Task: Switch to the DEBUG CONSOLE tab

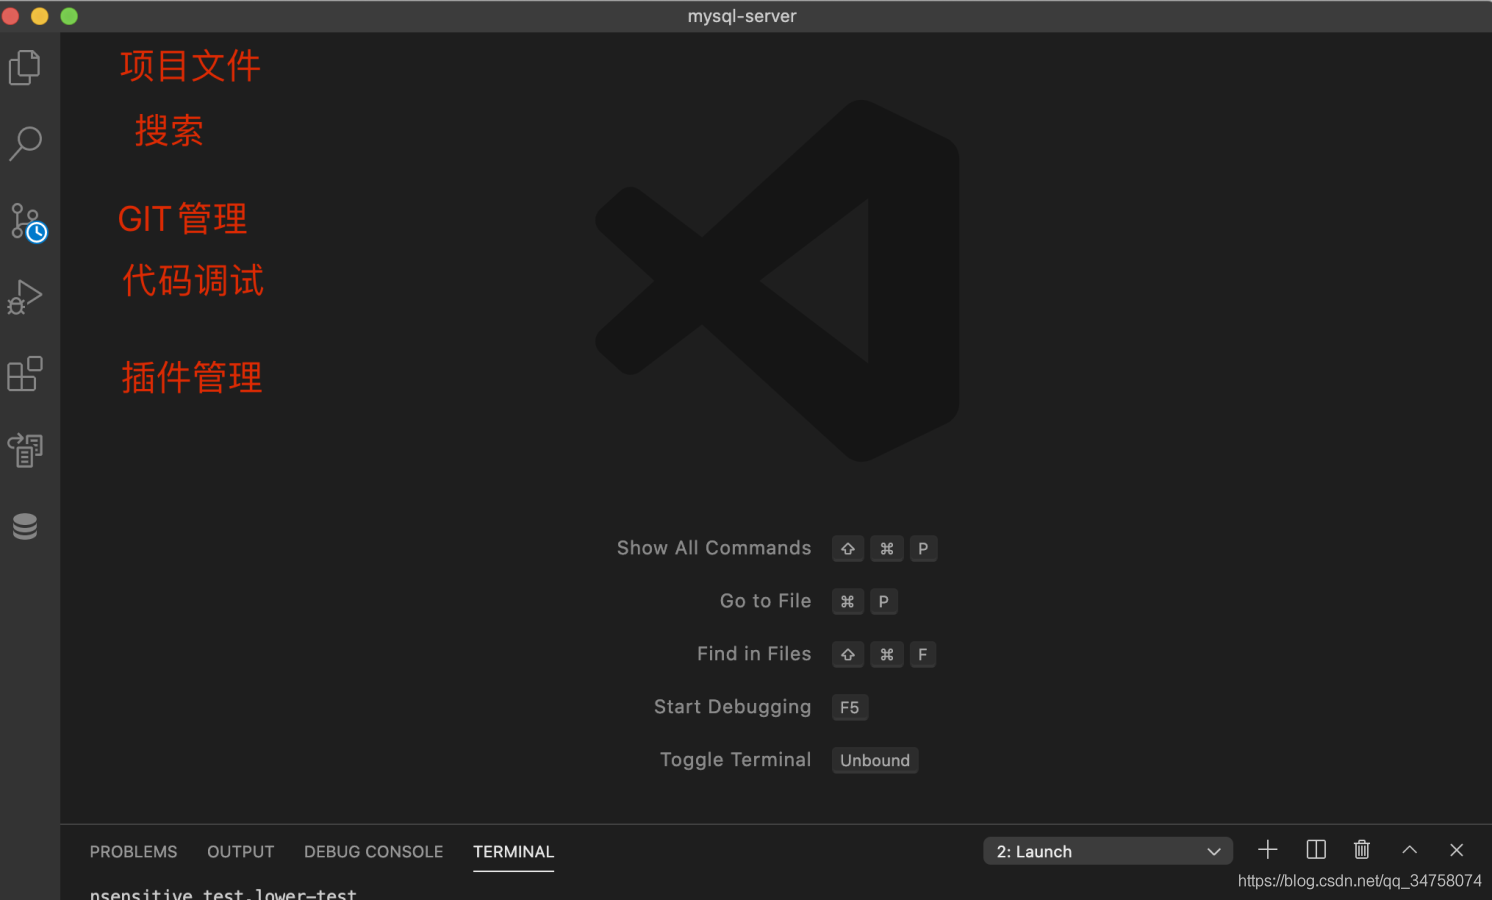Action: coord(374,852)
